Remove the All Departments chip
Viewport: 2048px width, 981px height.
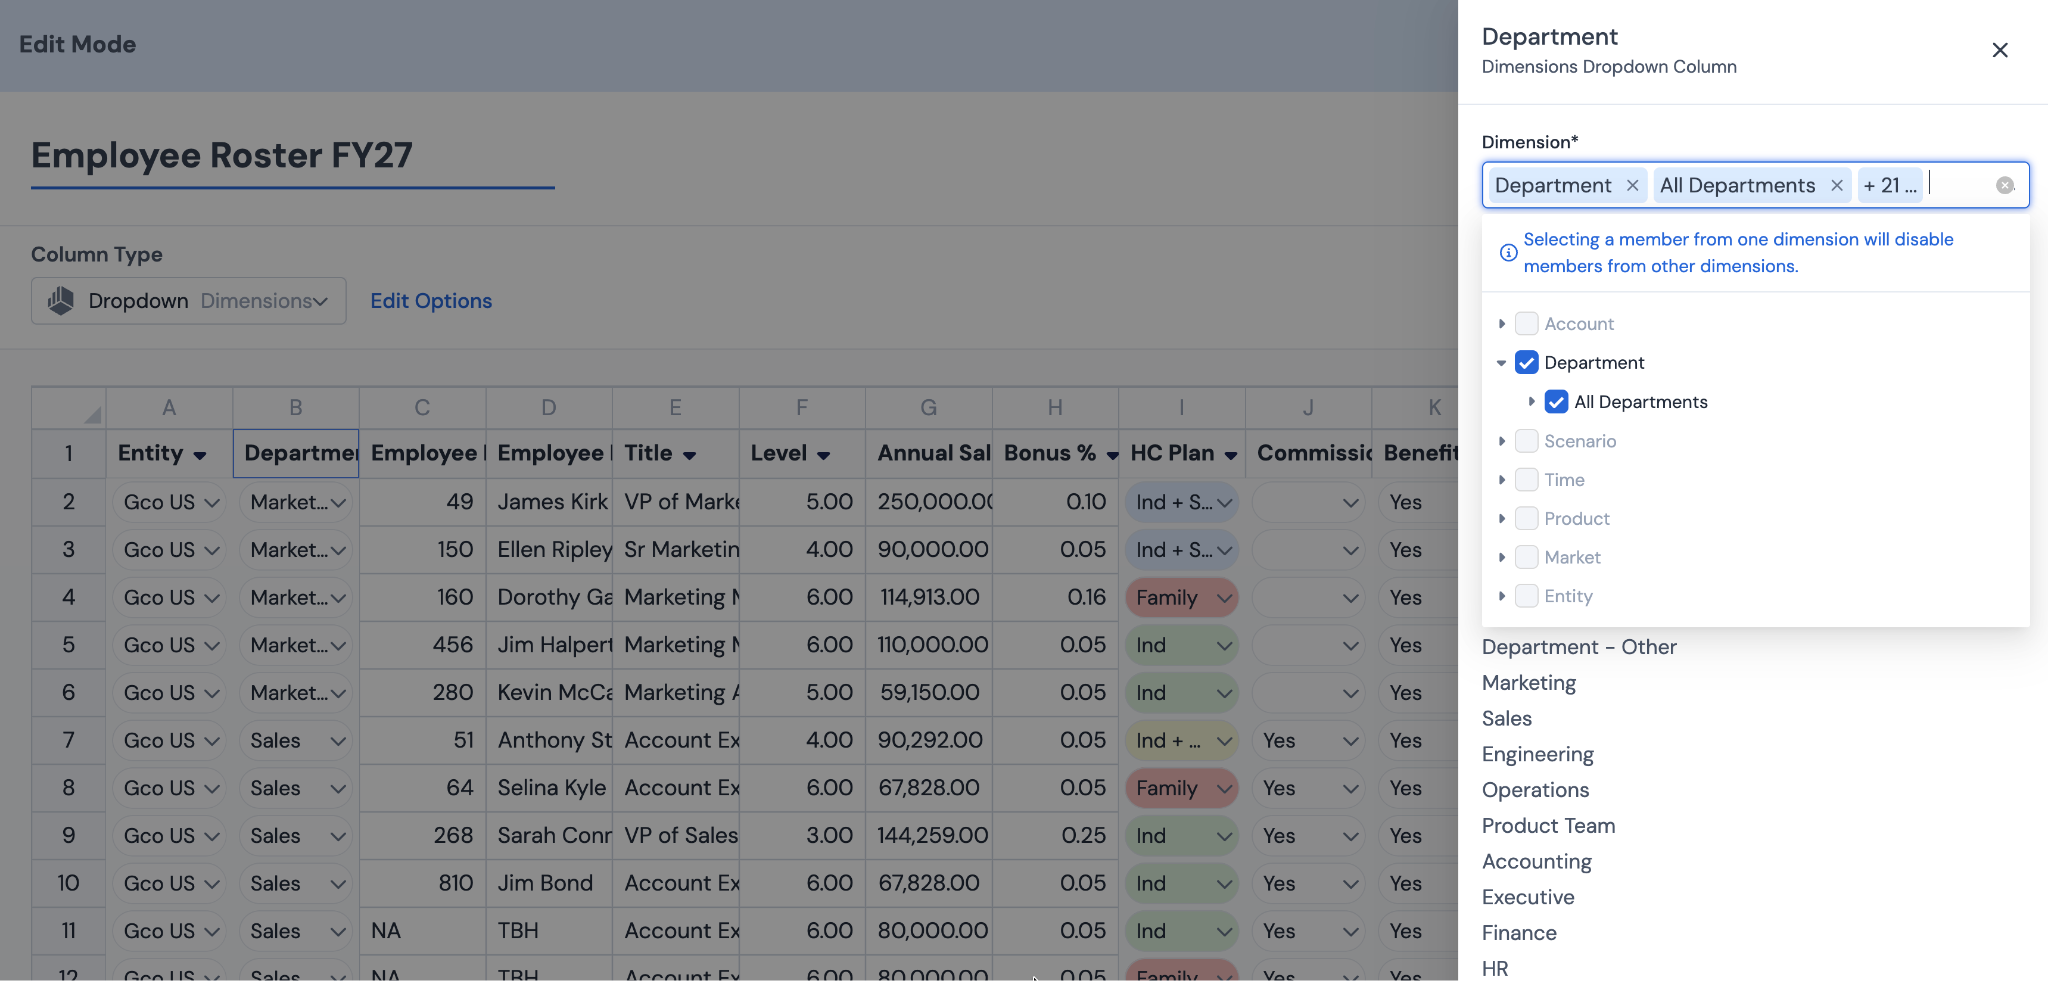click(1837, 186)
